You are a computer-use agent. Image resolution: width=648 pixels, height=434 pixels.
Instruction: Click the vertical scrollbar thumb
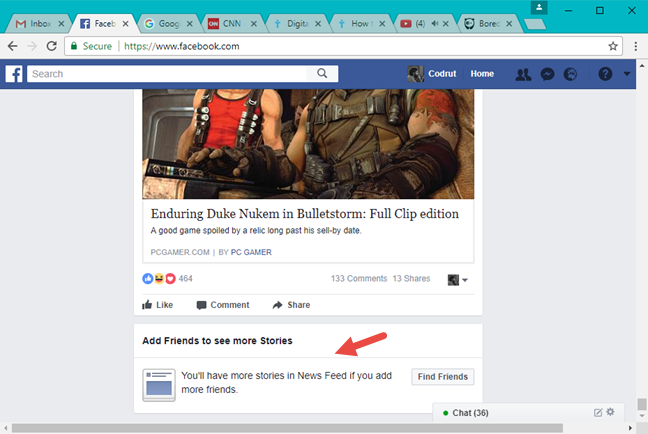641,404
